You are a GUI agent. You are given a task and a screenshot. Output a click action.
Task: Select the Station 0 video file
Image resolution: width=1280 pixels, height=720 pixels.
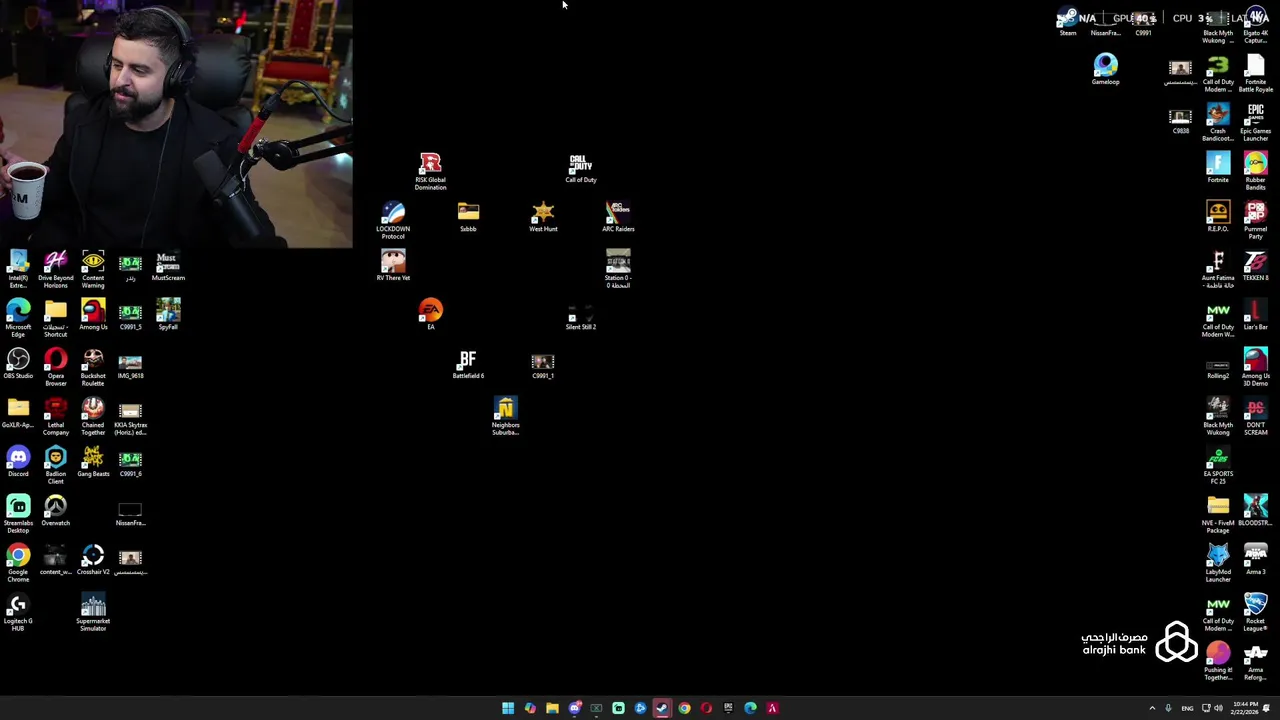click(618, 270)
